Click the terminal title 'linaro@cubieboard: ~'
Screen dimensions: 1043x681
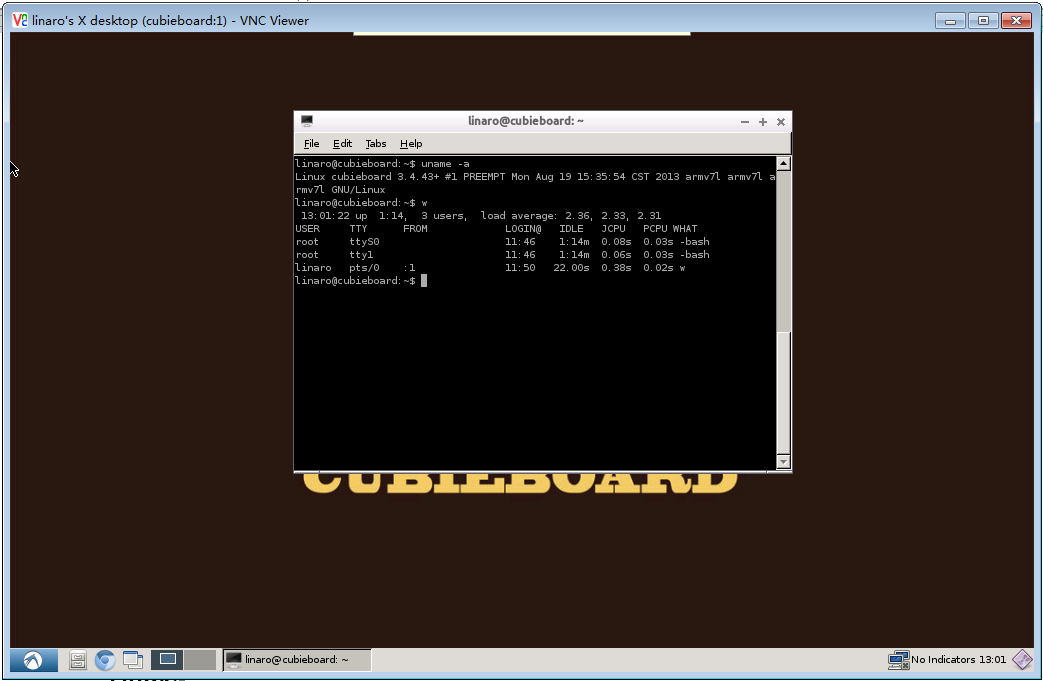(525, 121)
